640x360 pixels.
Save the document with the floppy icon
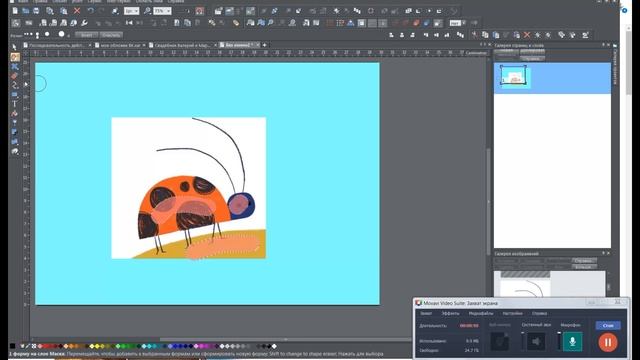(x=36, y=11)
